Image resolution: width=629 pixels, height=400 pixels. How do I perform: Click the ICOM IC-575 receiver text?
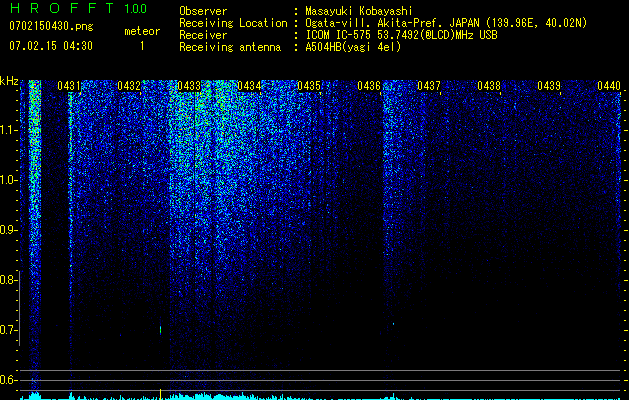pos(401,35)
